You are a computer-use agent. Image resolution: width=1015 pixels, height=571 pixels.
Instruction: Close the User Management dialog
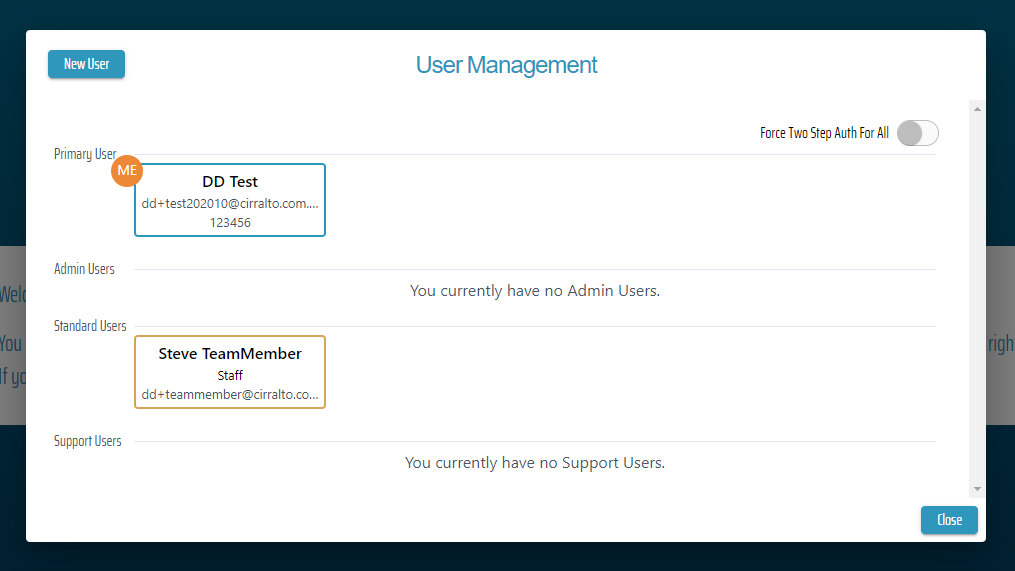[x=949, y=520]
